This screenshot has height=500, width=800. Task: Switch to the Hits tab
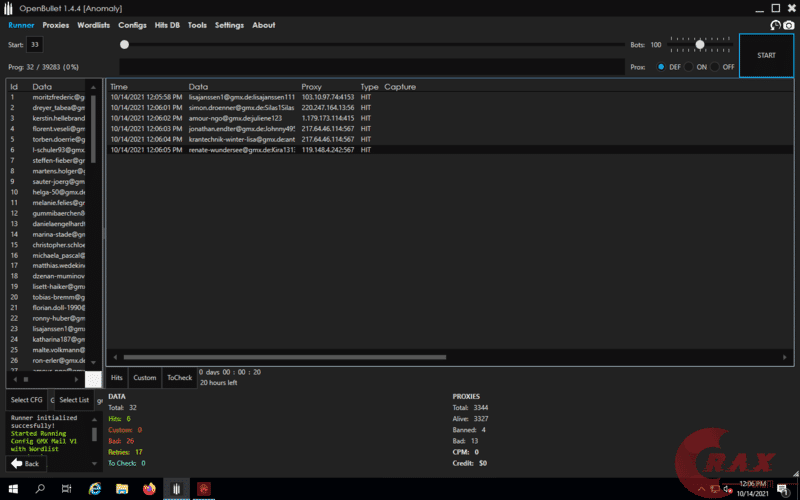click(x=117, y=378)
